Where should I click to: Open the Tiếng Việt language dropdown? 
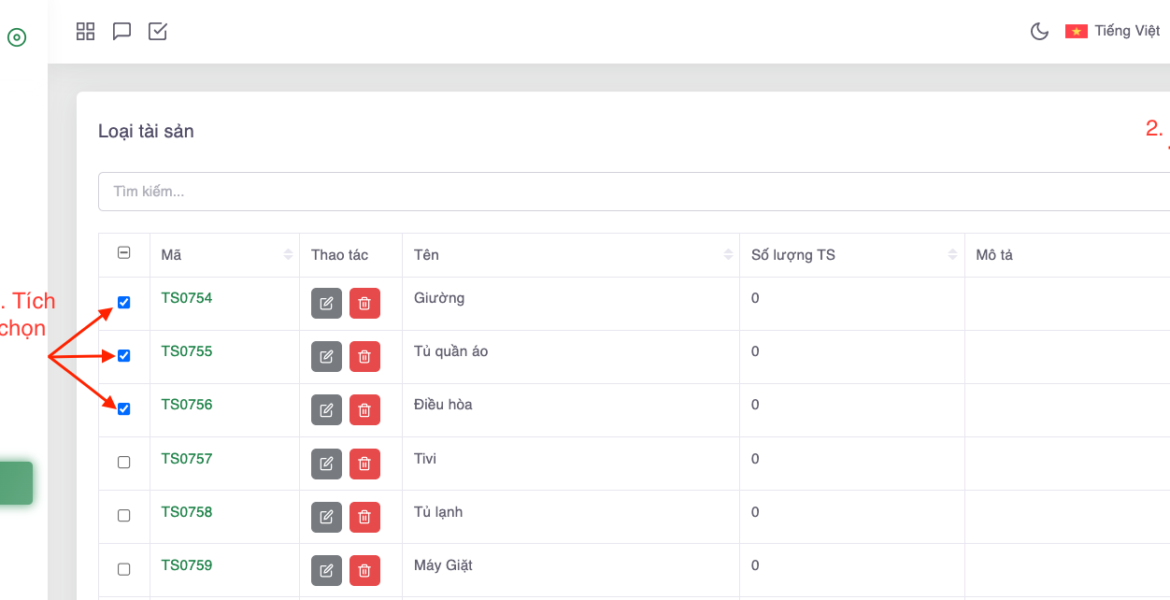coord(1113,31)
